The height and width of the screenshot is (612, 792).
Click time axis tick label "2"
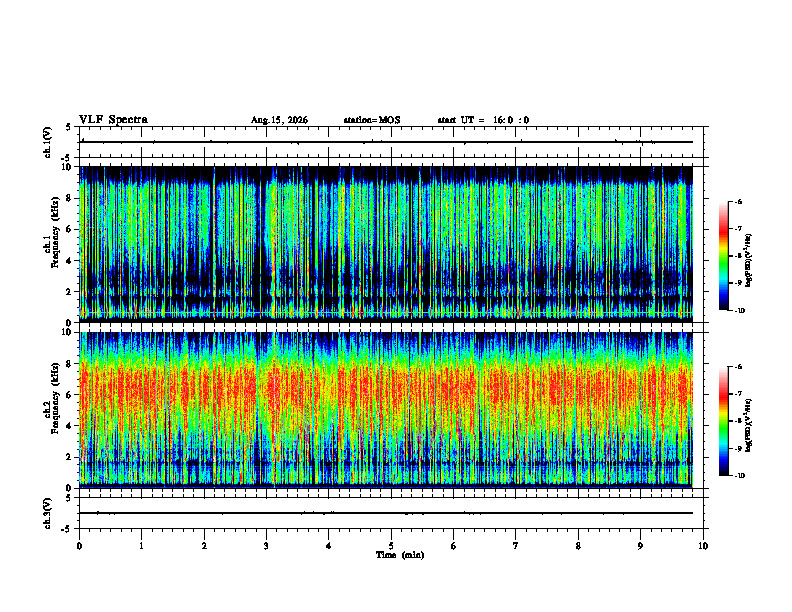[204, 546]
